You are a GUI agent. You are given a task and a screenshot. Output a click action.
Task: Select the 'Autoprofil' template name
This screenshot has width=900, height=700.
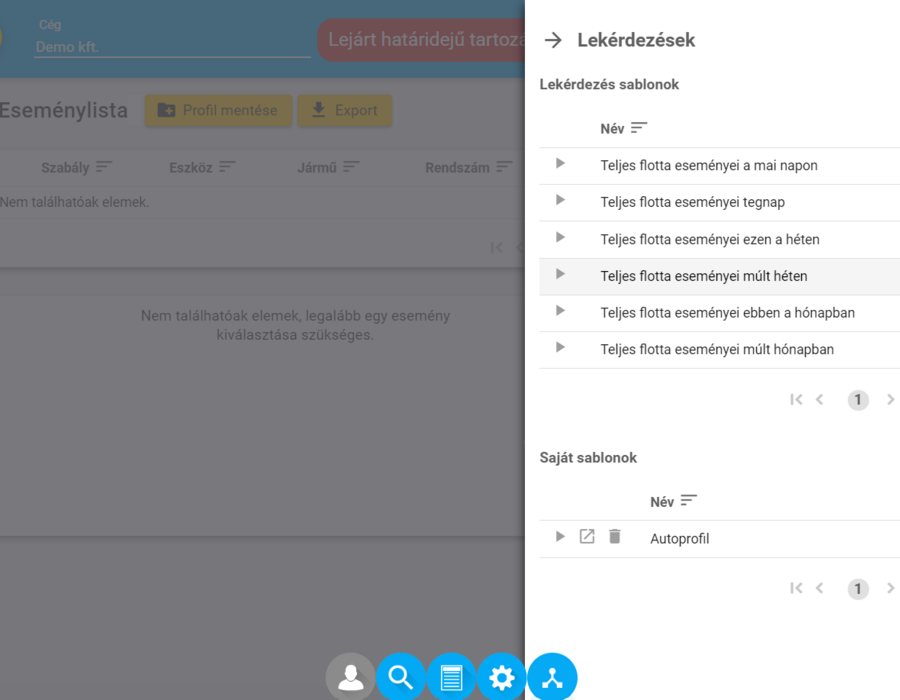pos(680,539)
